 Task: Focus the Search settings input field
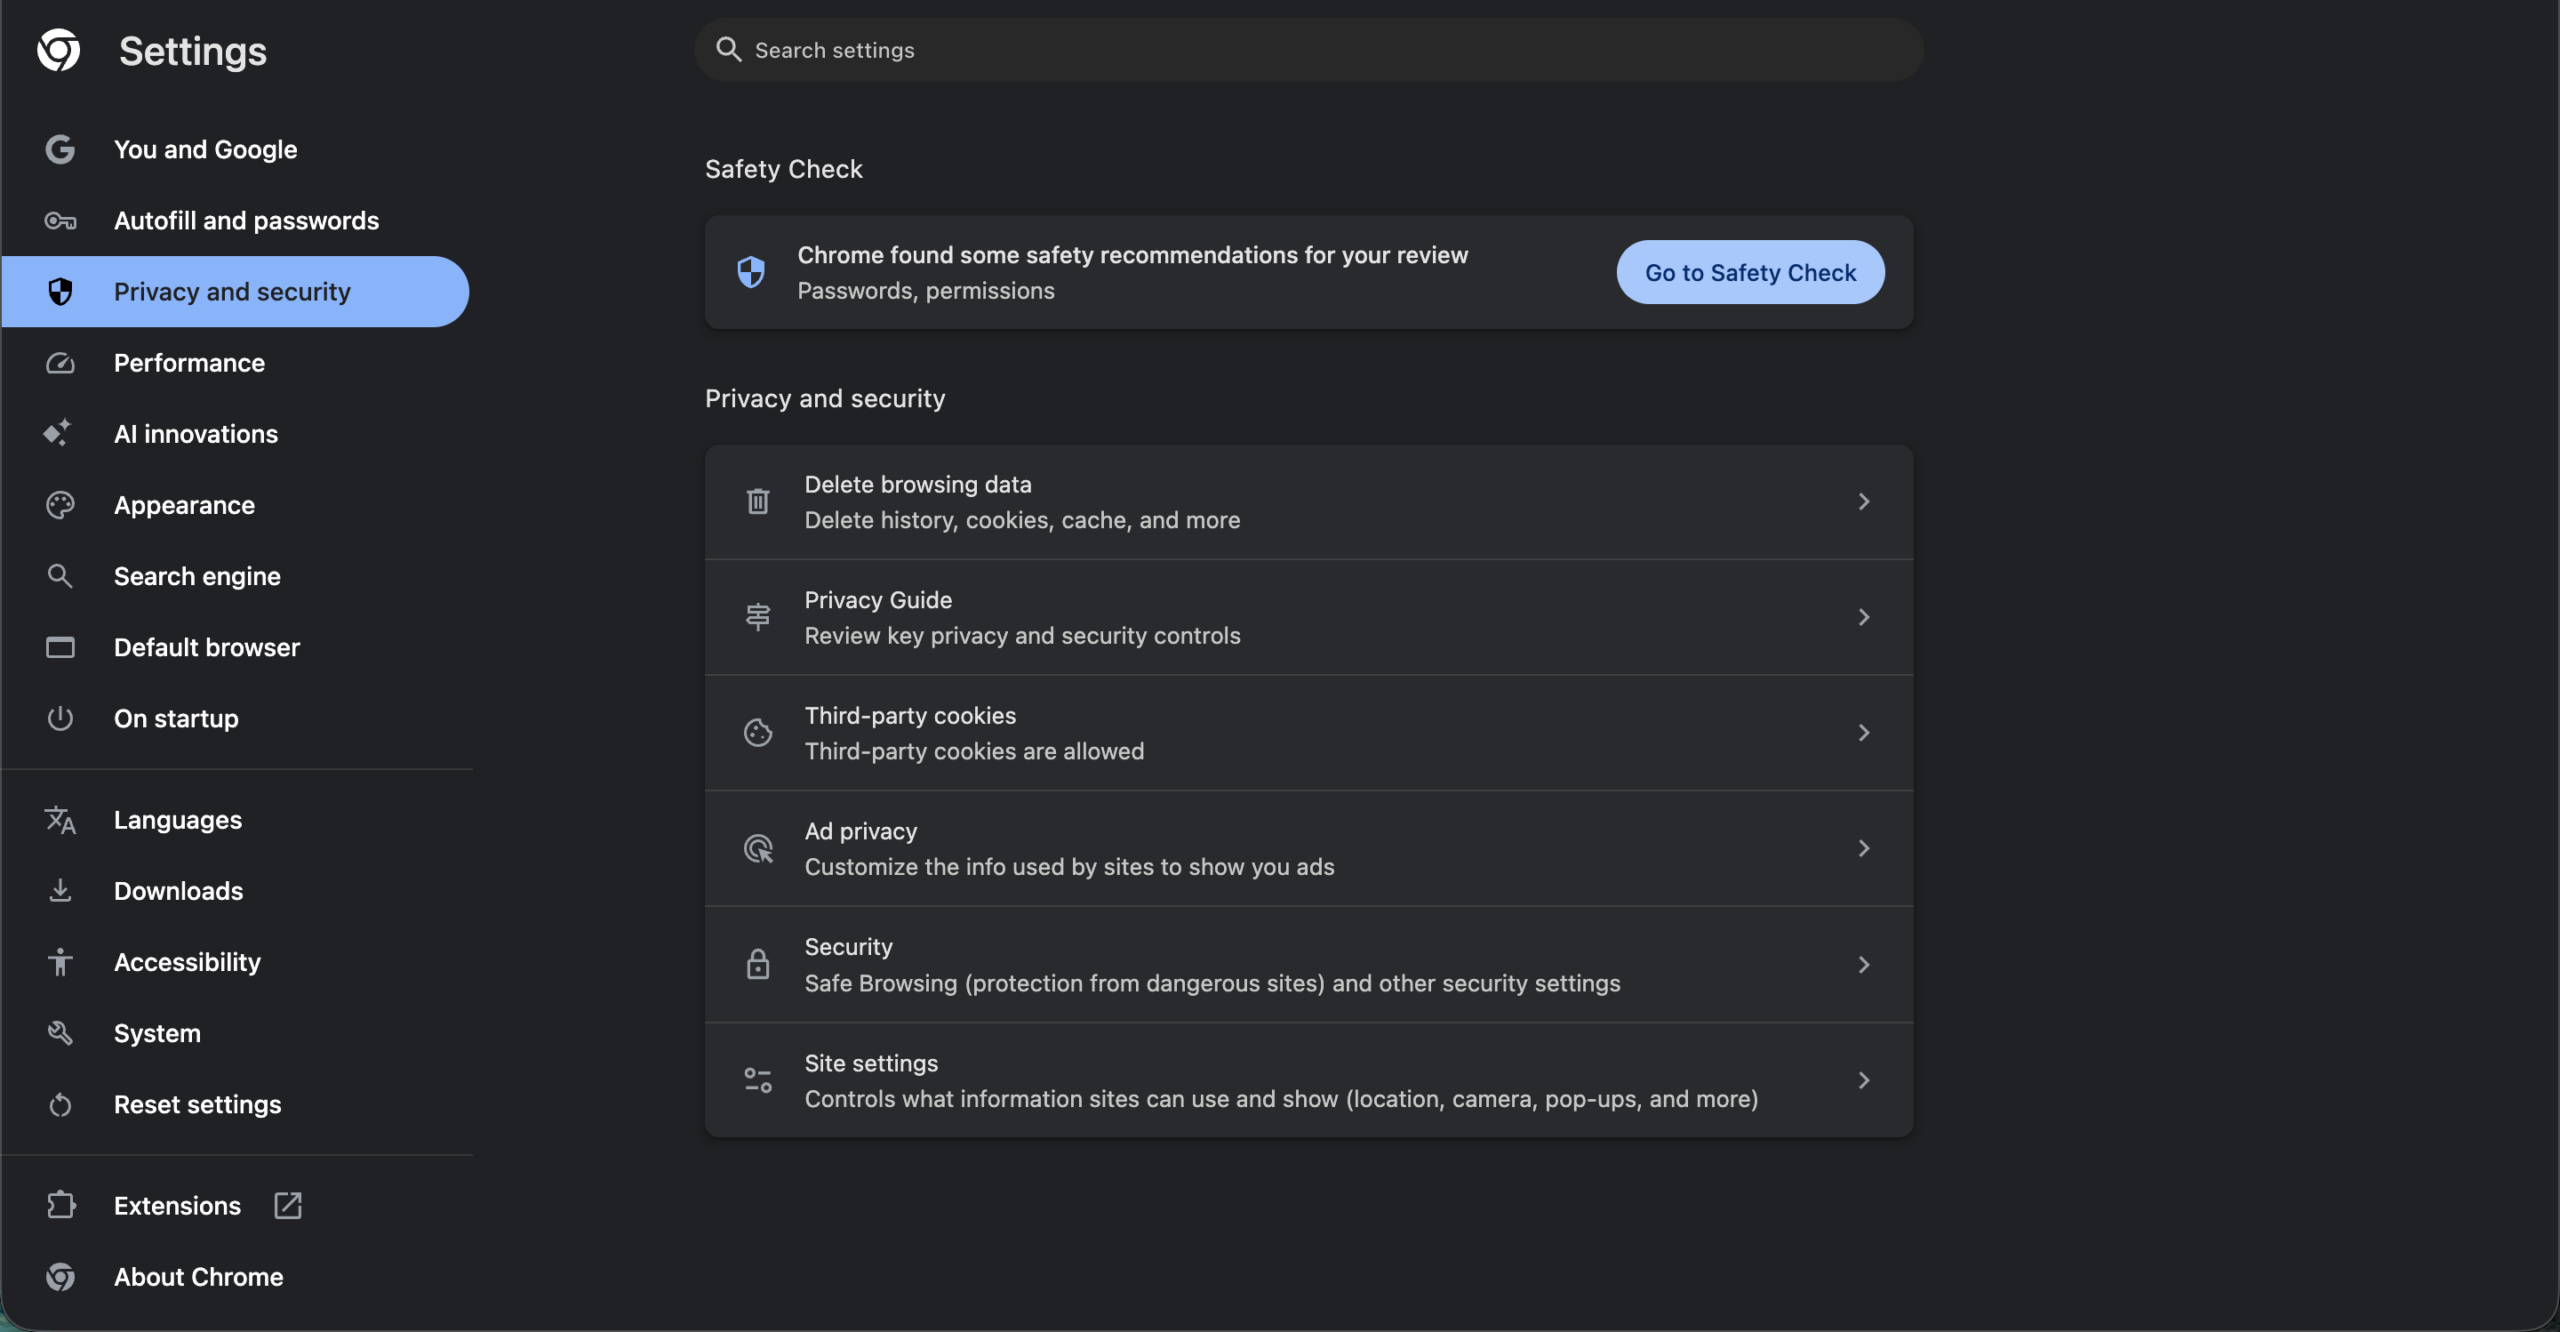[x=1309, y=49]
